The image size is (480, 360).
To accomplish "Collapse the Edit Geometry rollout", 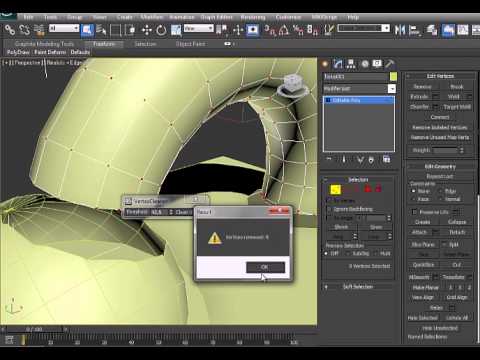I will [440, 166].
